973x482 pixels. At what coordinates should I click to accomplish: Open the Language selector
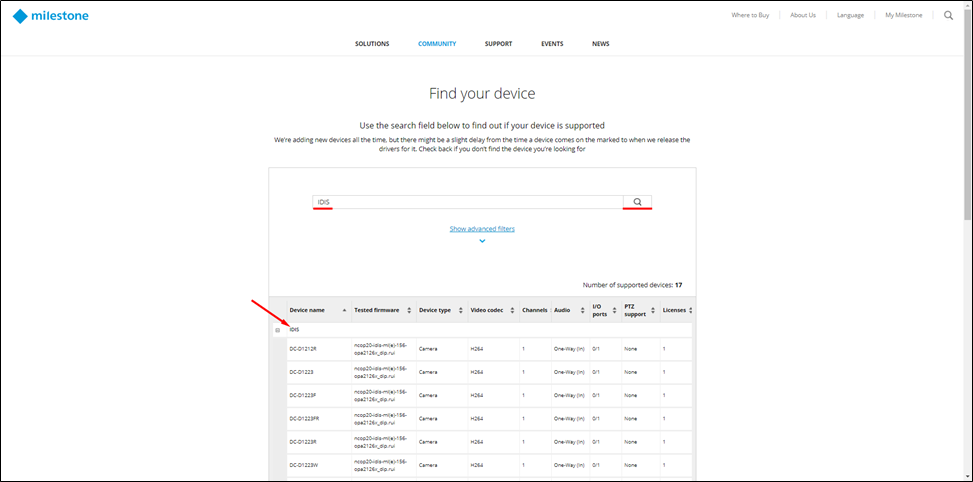[x=850, y=16]
